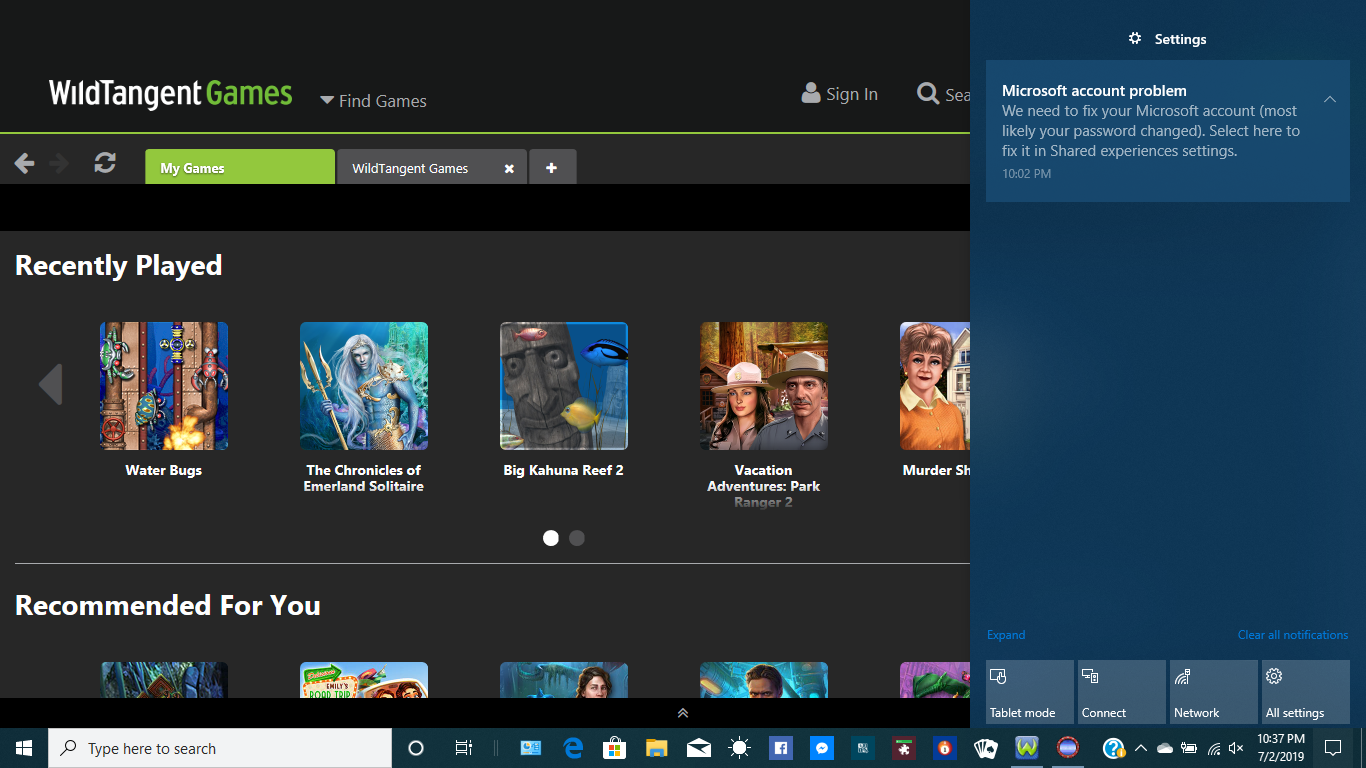Click Clear all notifications link
1366x768 pixels.
coord(1293,635)
